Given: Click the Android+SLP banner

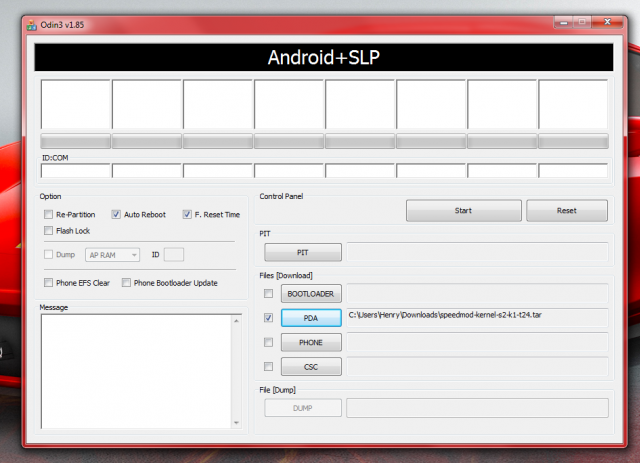Looking at the screenshot, I should click(324, 57).
